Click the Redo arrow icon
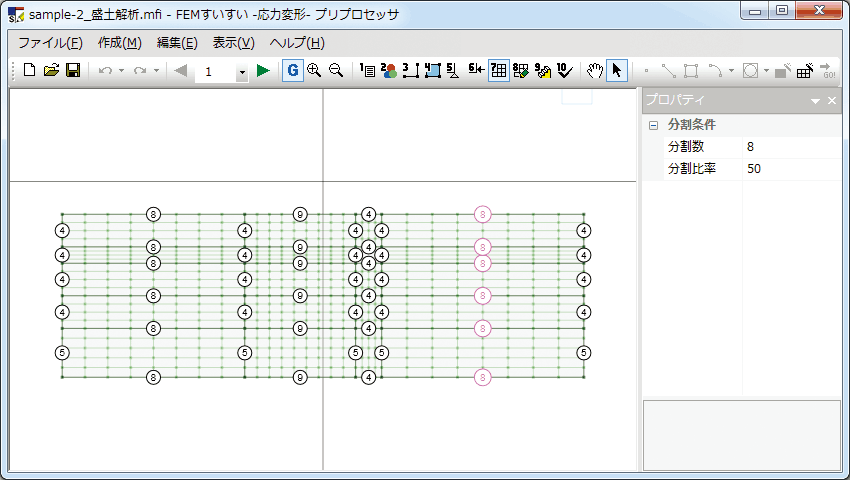 point(140,71)
